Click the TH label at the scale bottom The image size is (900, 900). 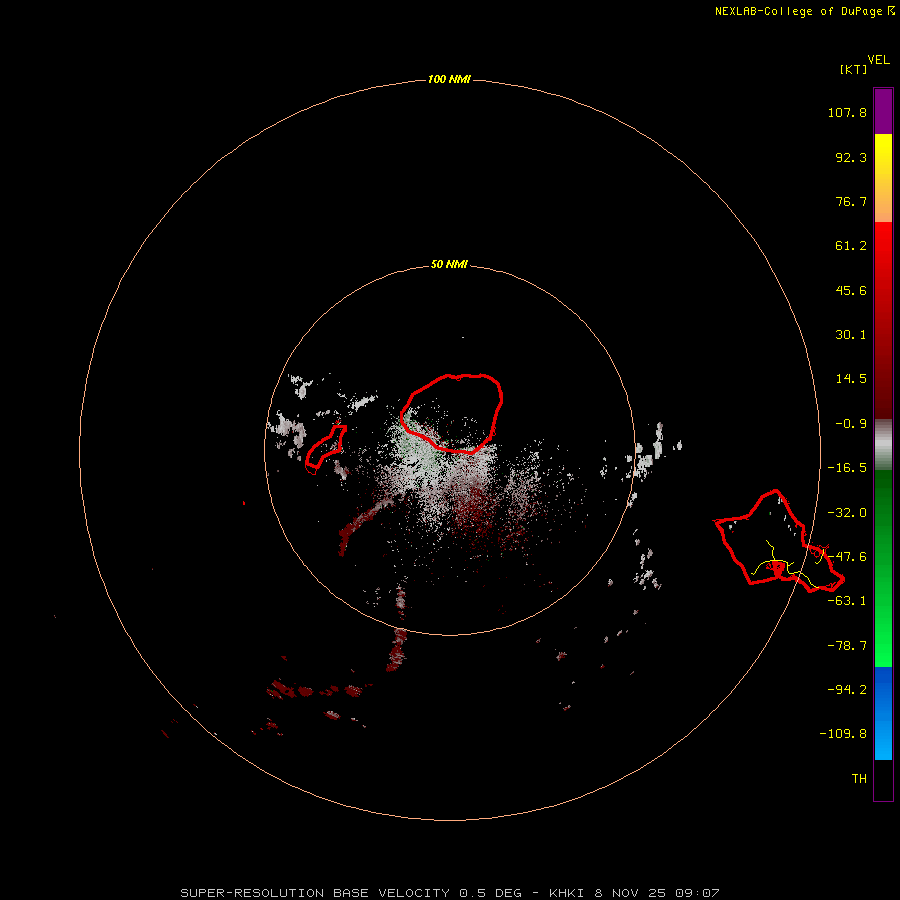point(859,778)
